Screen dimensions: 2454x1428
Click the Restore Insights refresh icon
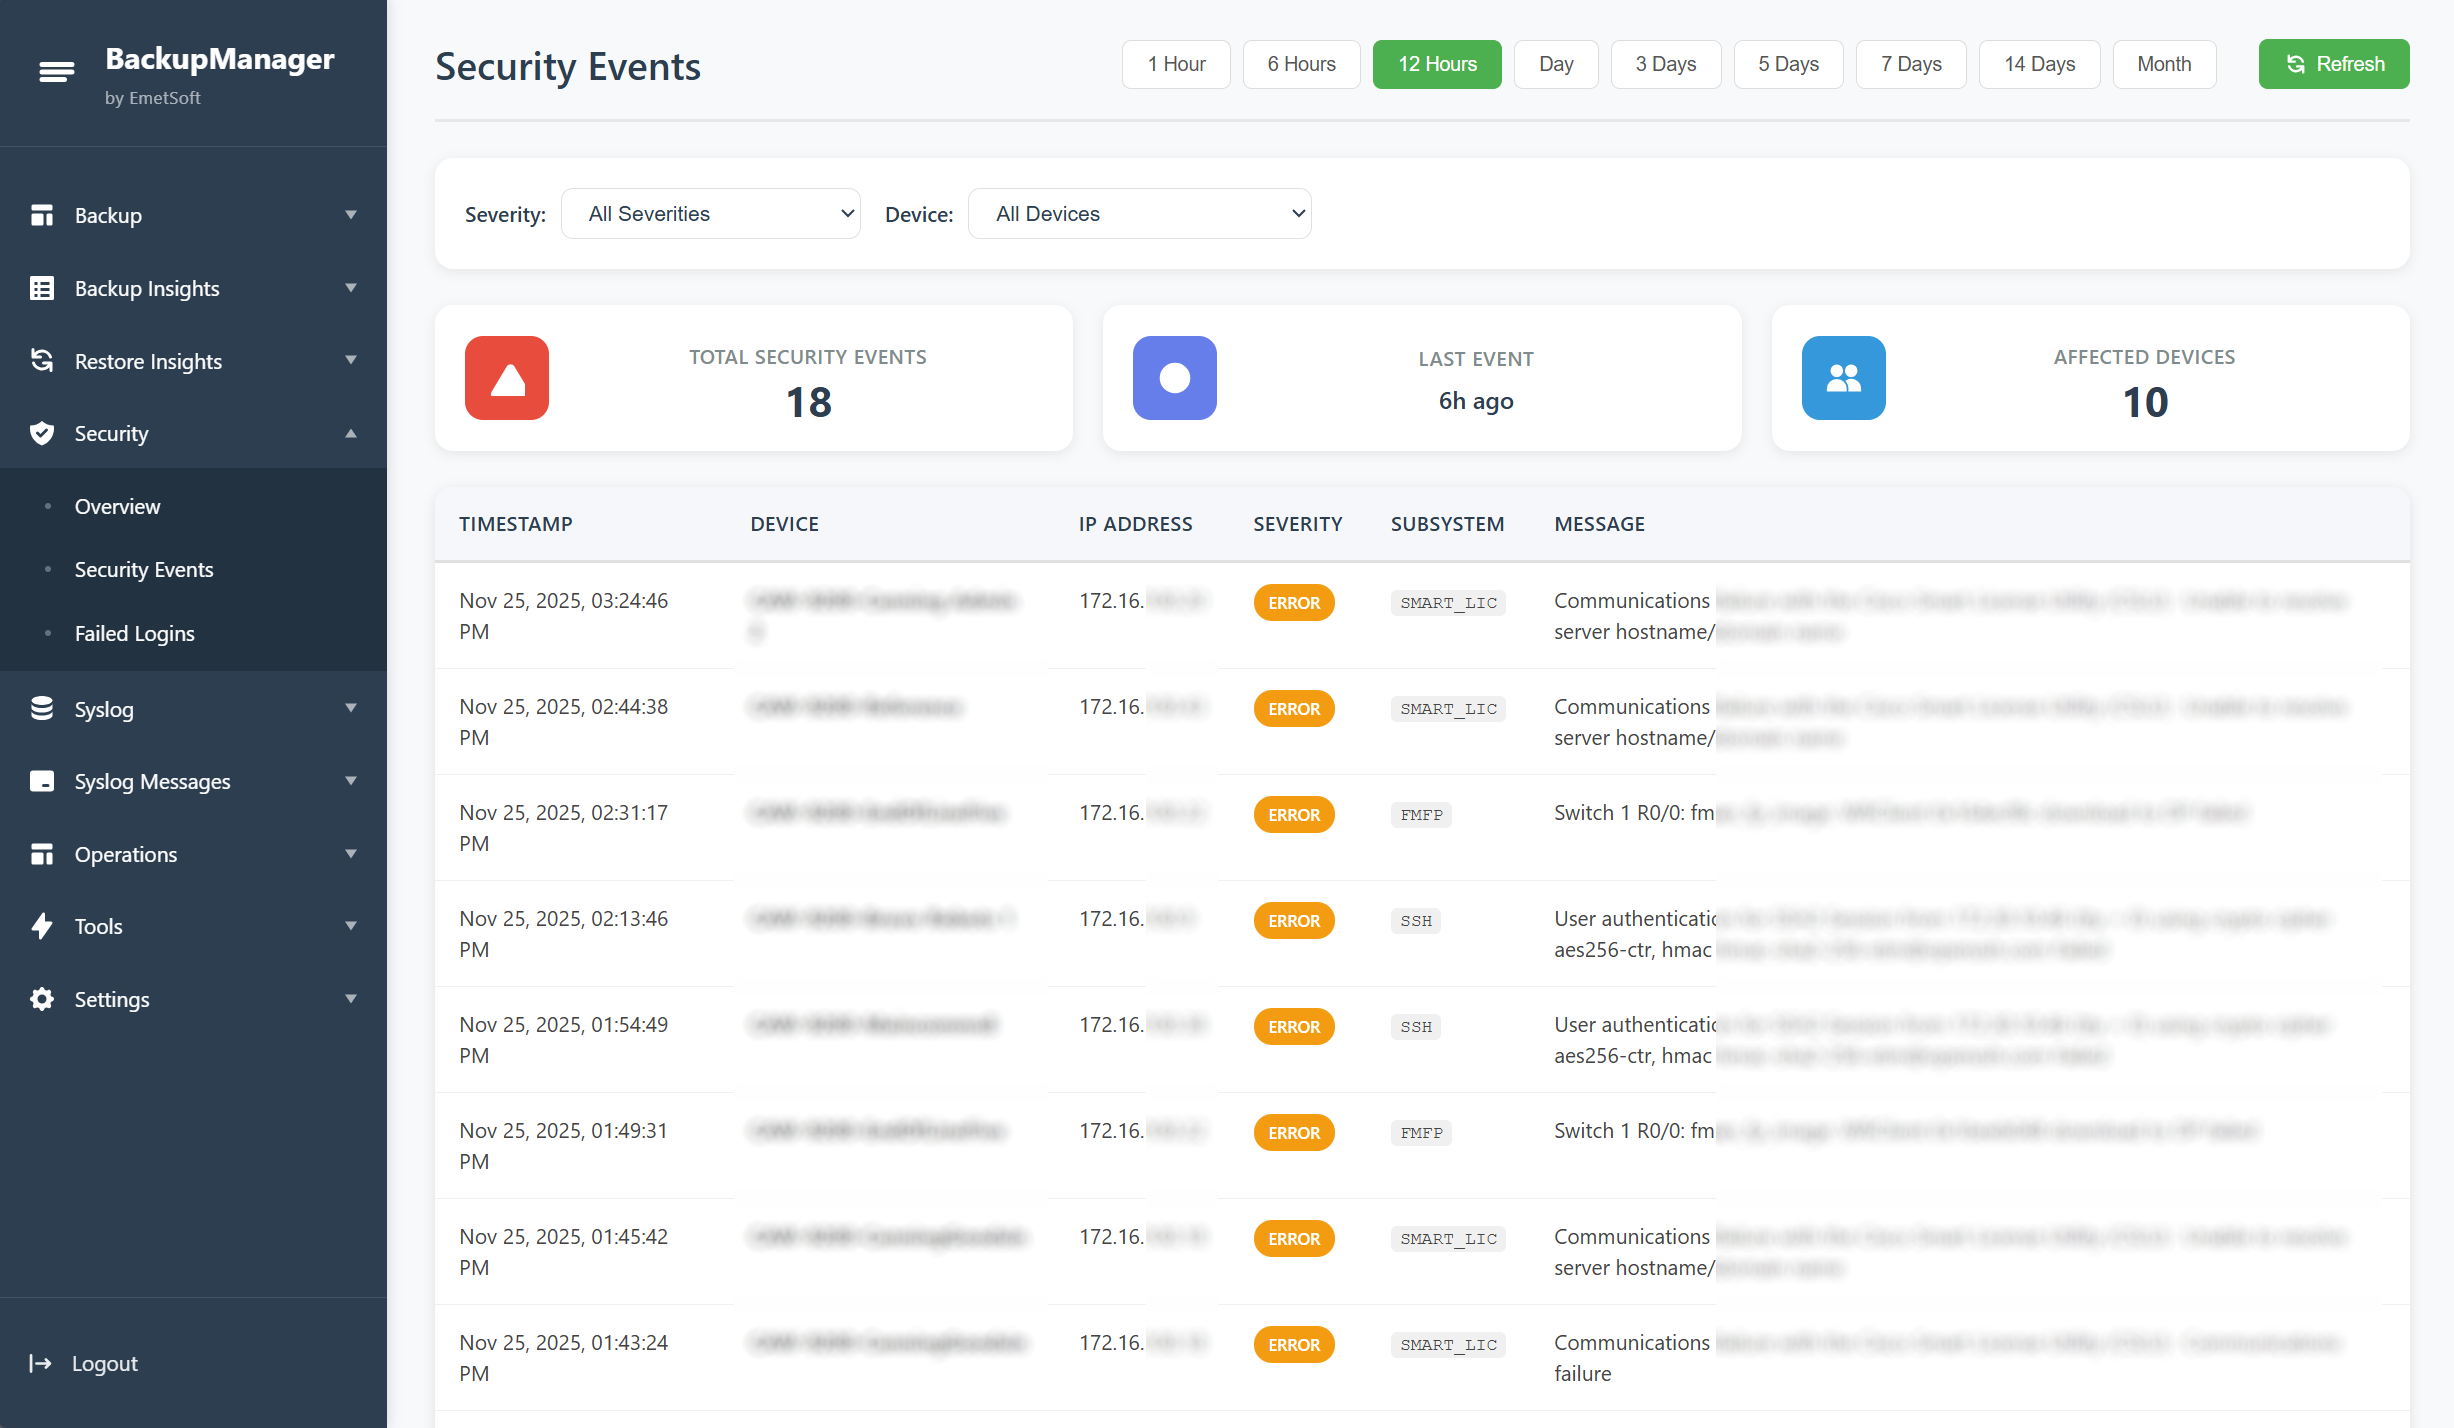(x=42, y=361)
